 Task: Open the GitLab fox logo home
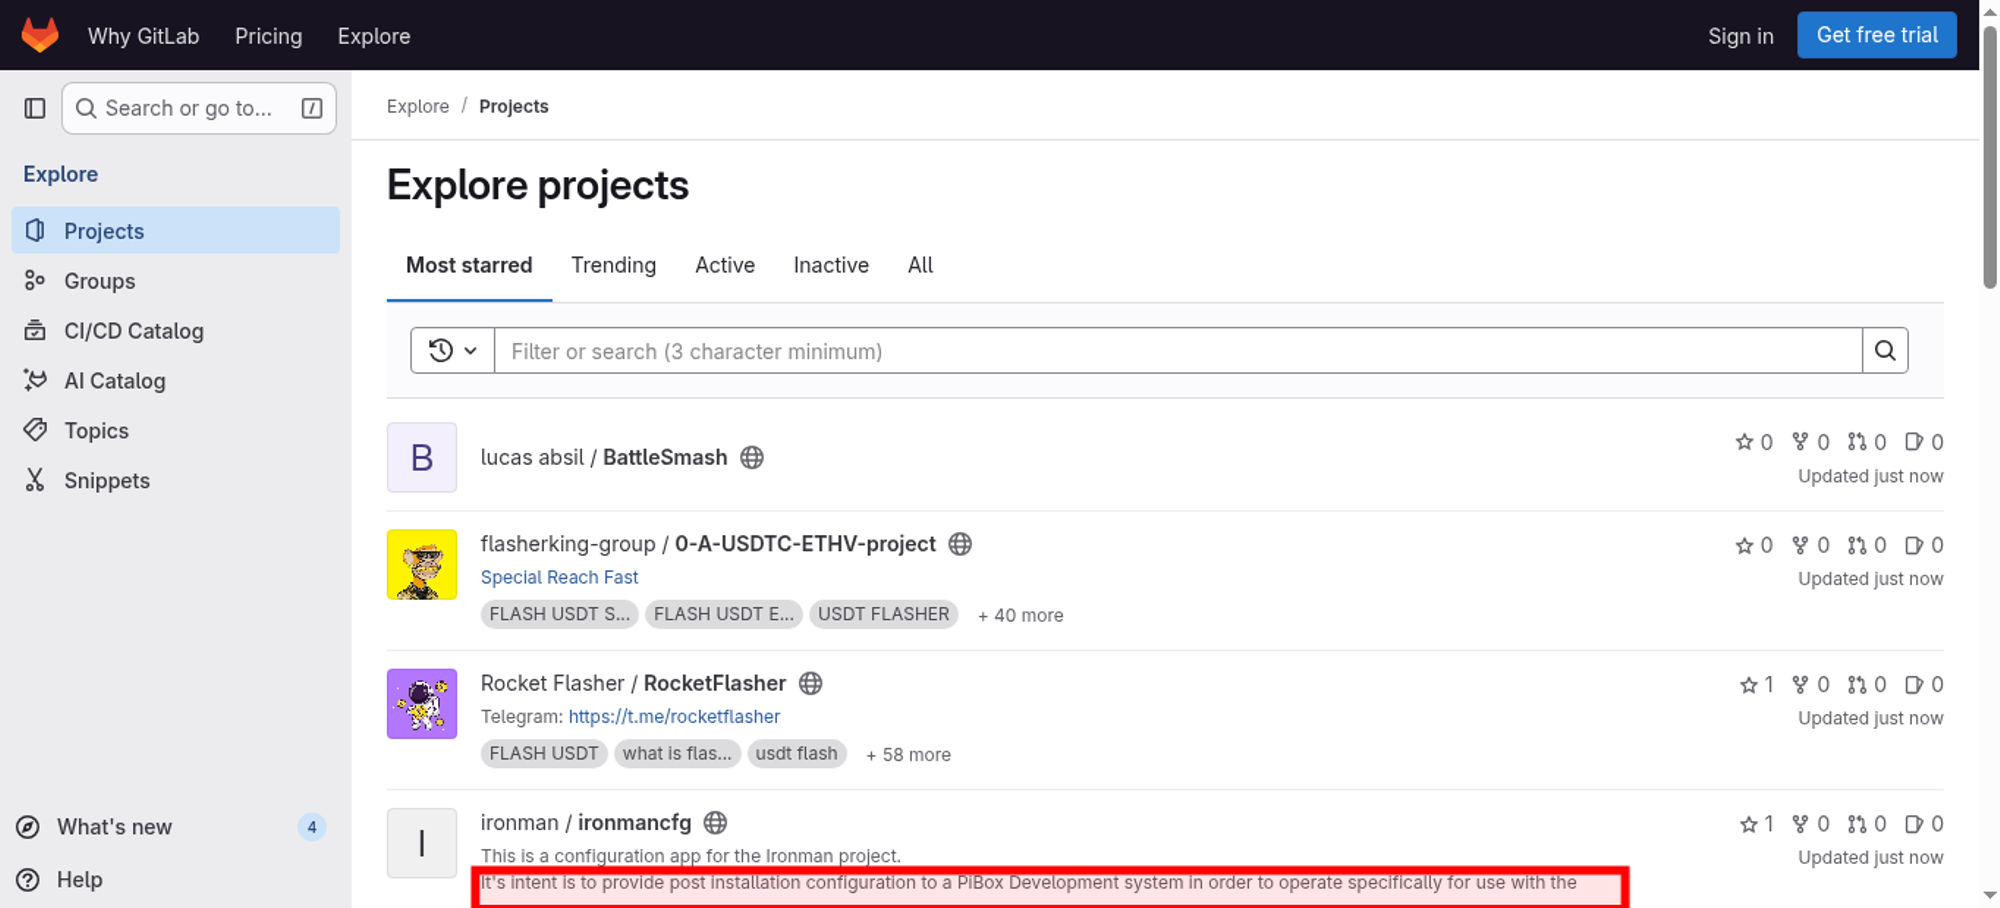tap(40, 35)
